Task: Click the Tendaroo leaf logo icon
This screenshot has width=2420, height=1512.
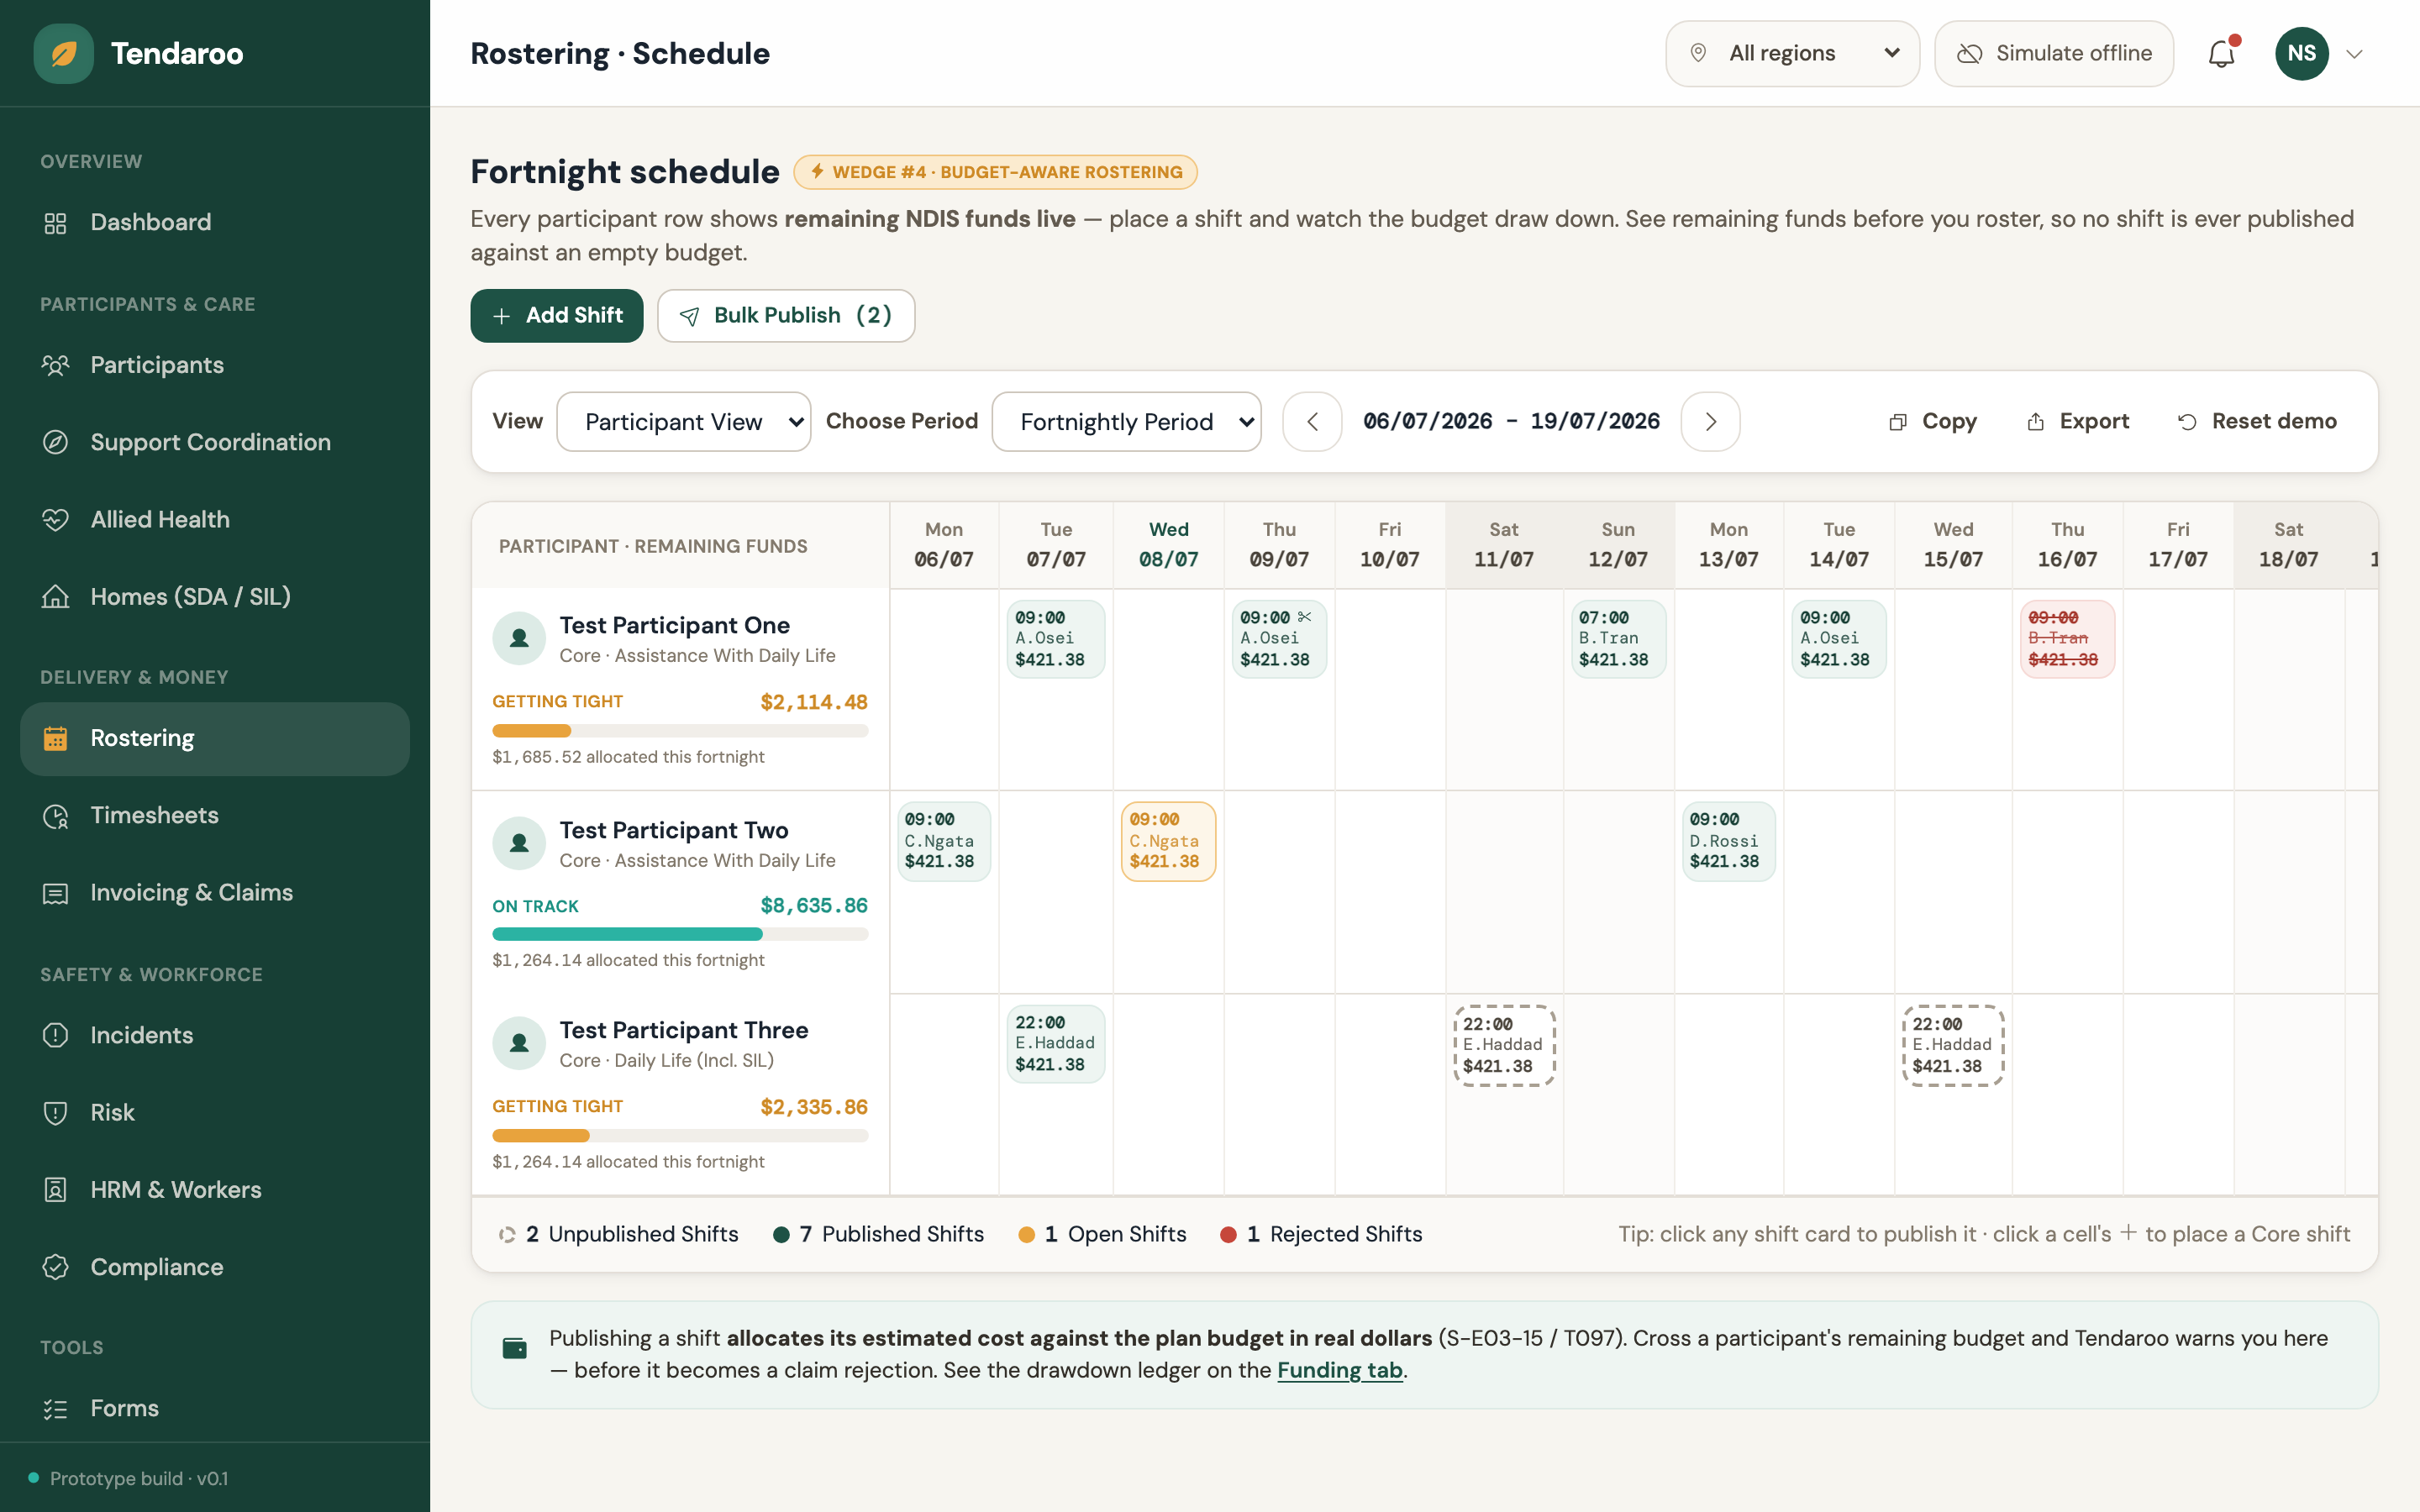Action: (63, 54)
